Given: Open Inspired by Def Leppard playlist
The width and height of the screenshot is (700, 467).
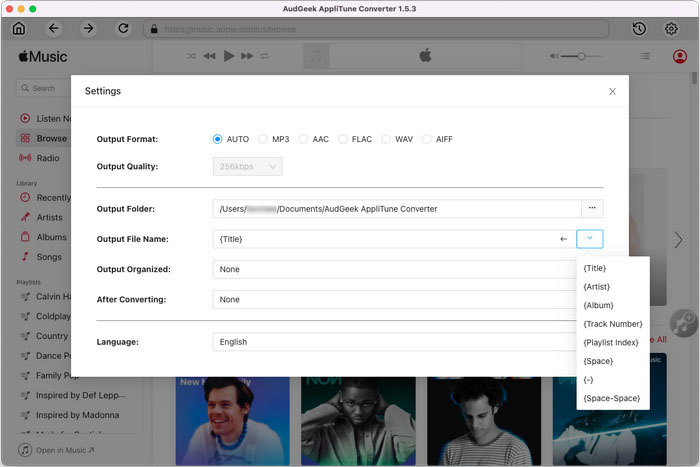Looking at the screenshot, I should coord(73,395).
